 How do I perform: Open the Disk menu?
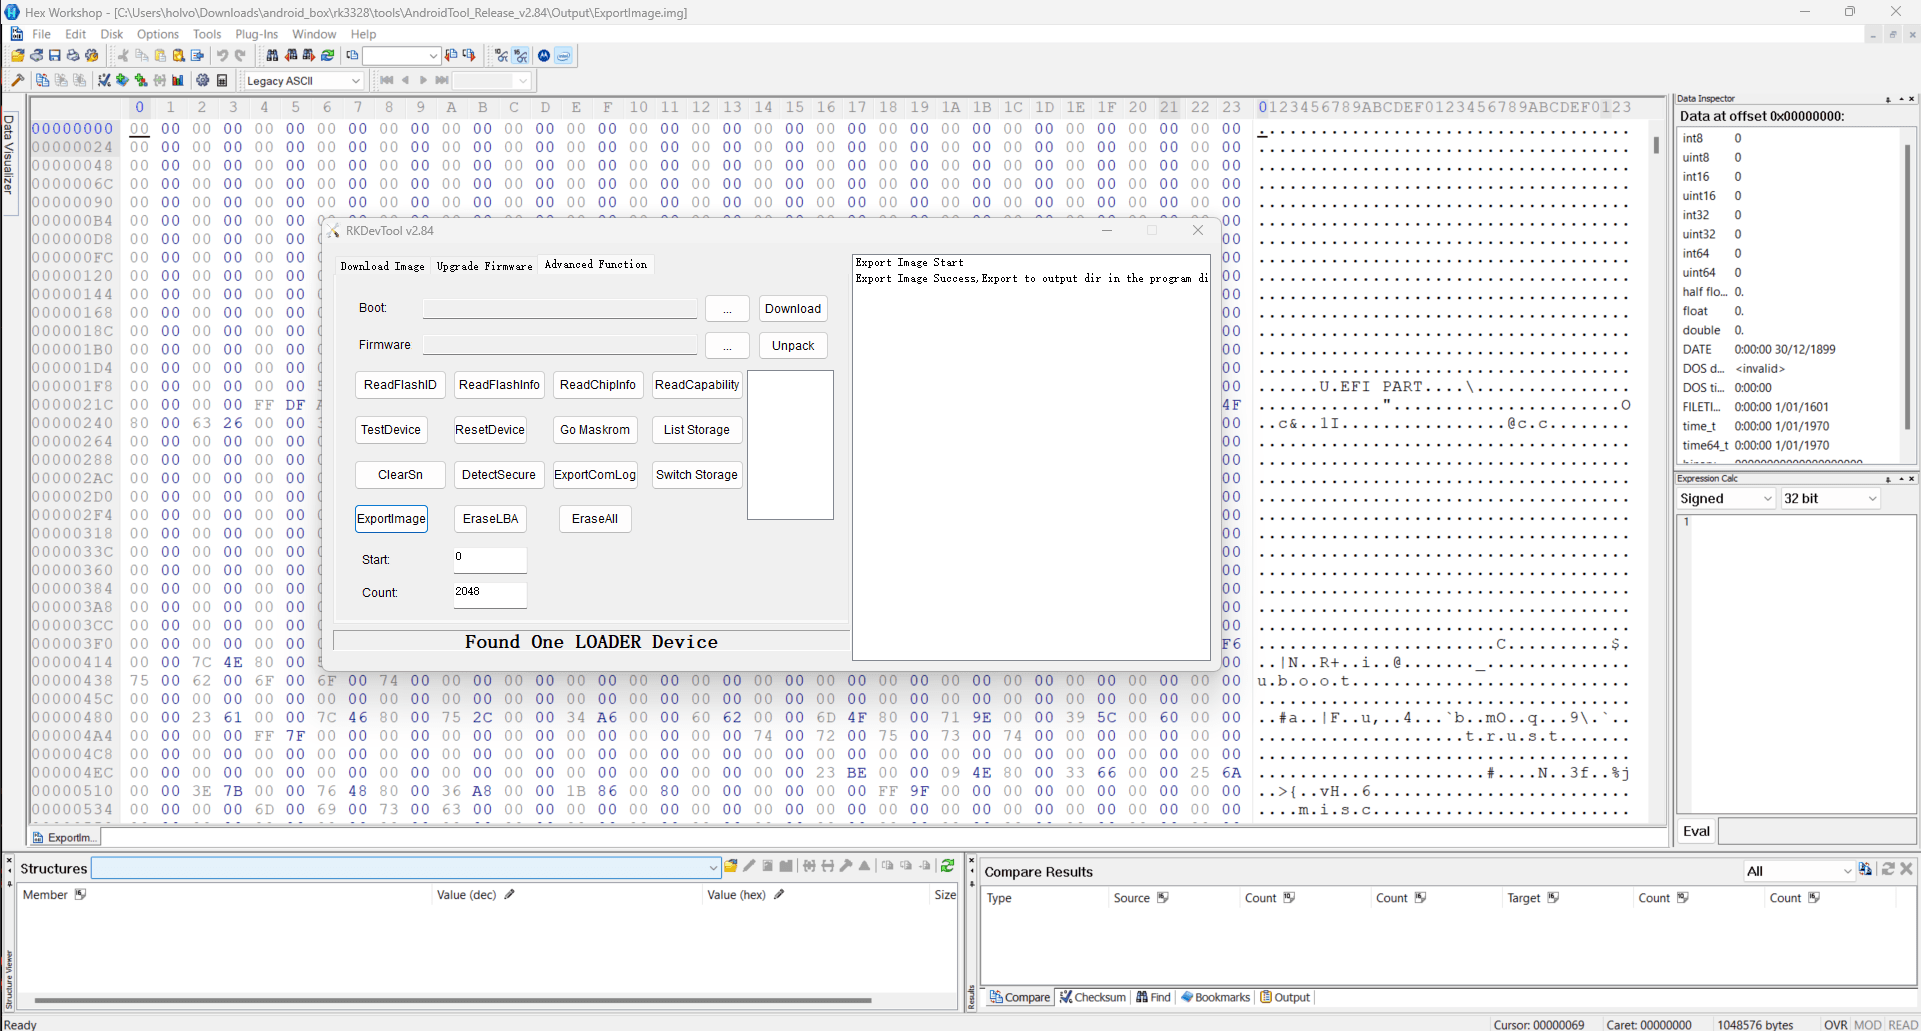[112, 34]
